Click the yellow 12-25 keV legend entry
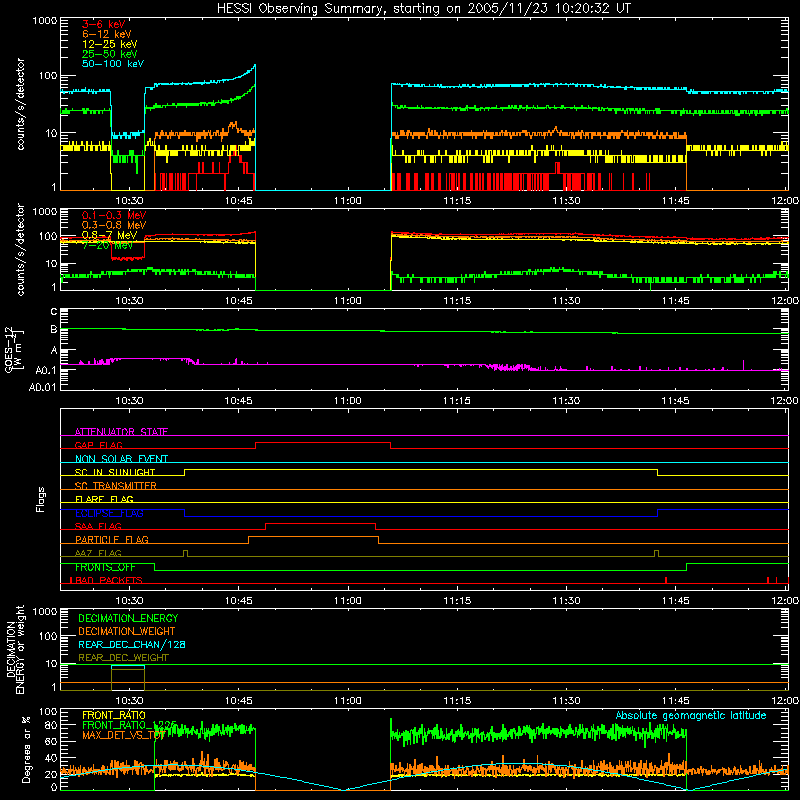The height and width of the screenshot is (800, 800). [110, 44]
